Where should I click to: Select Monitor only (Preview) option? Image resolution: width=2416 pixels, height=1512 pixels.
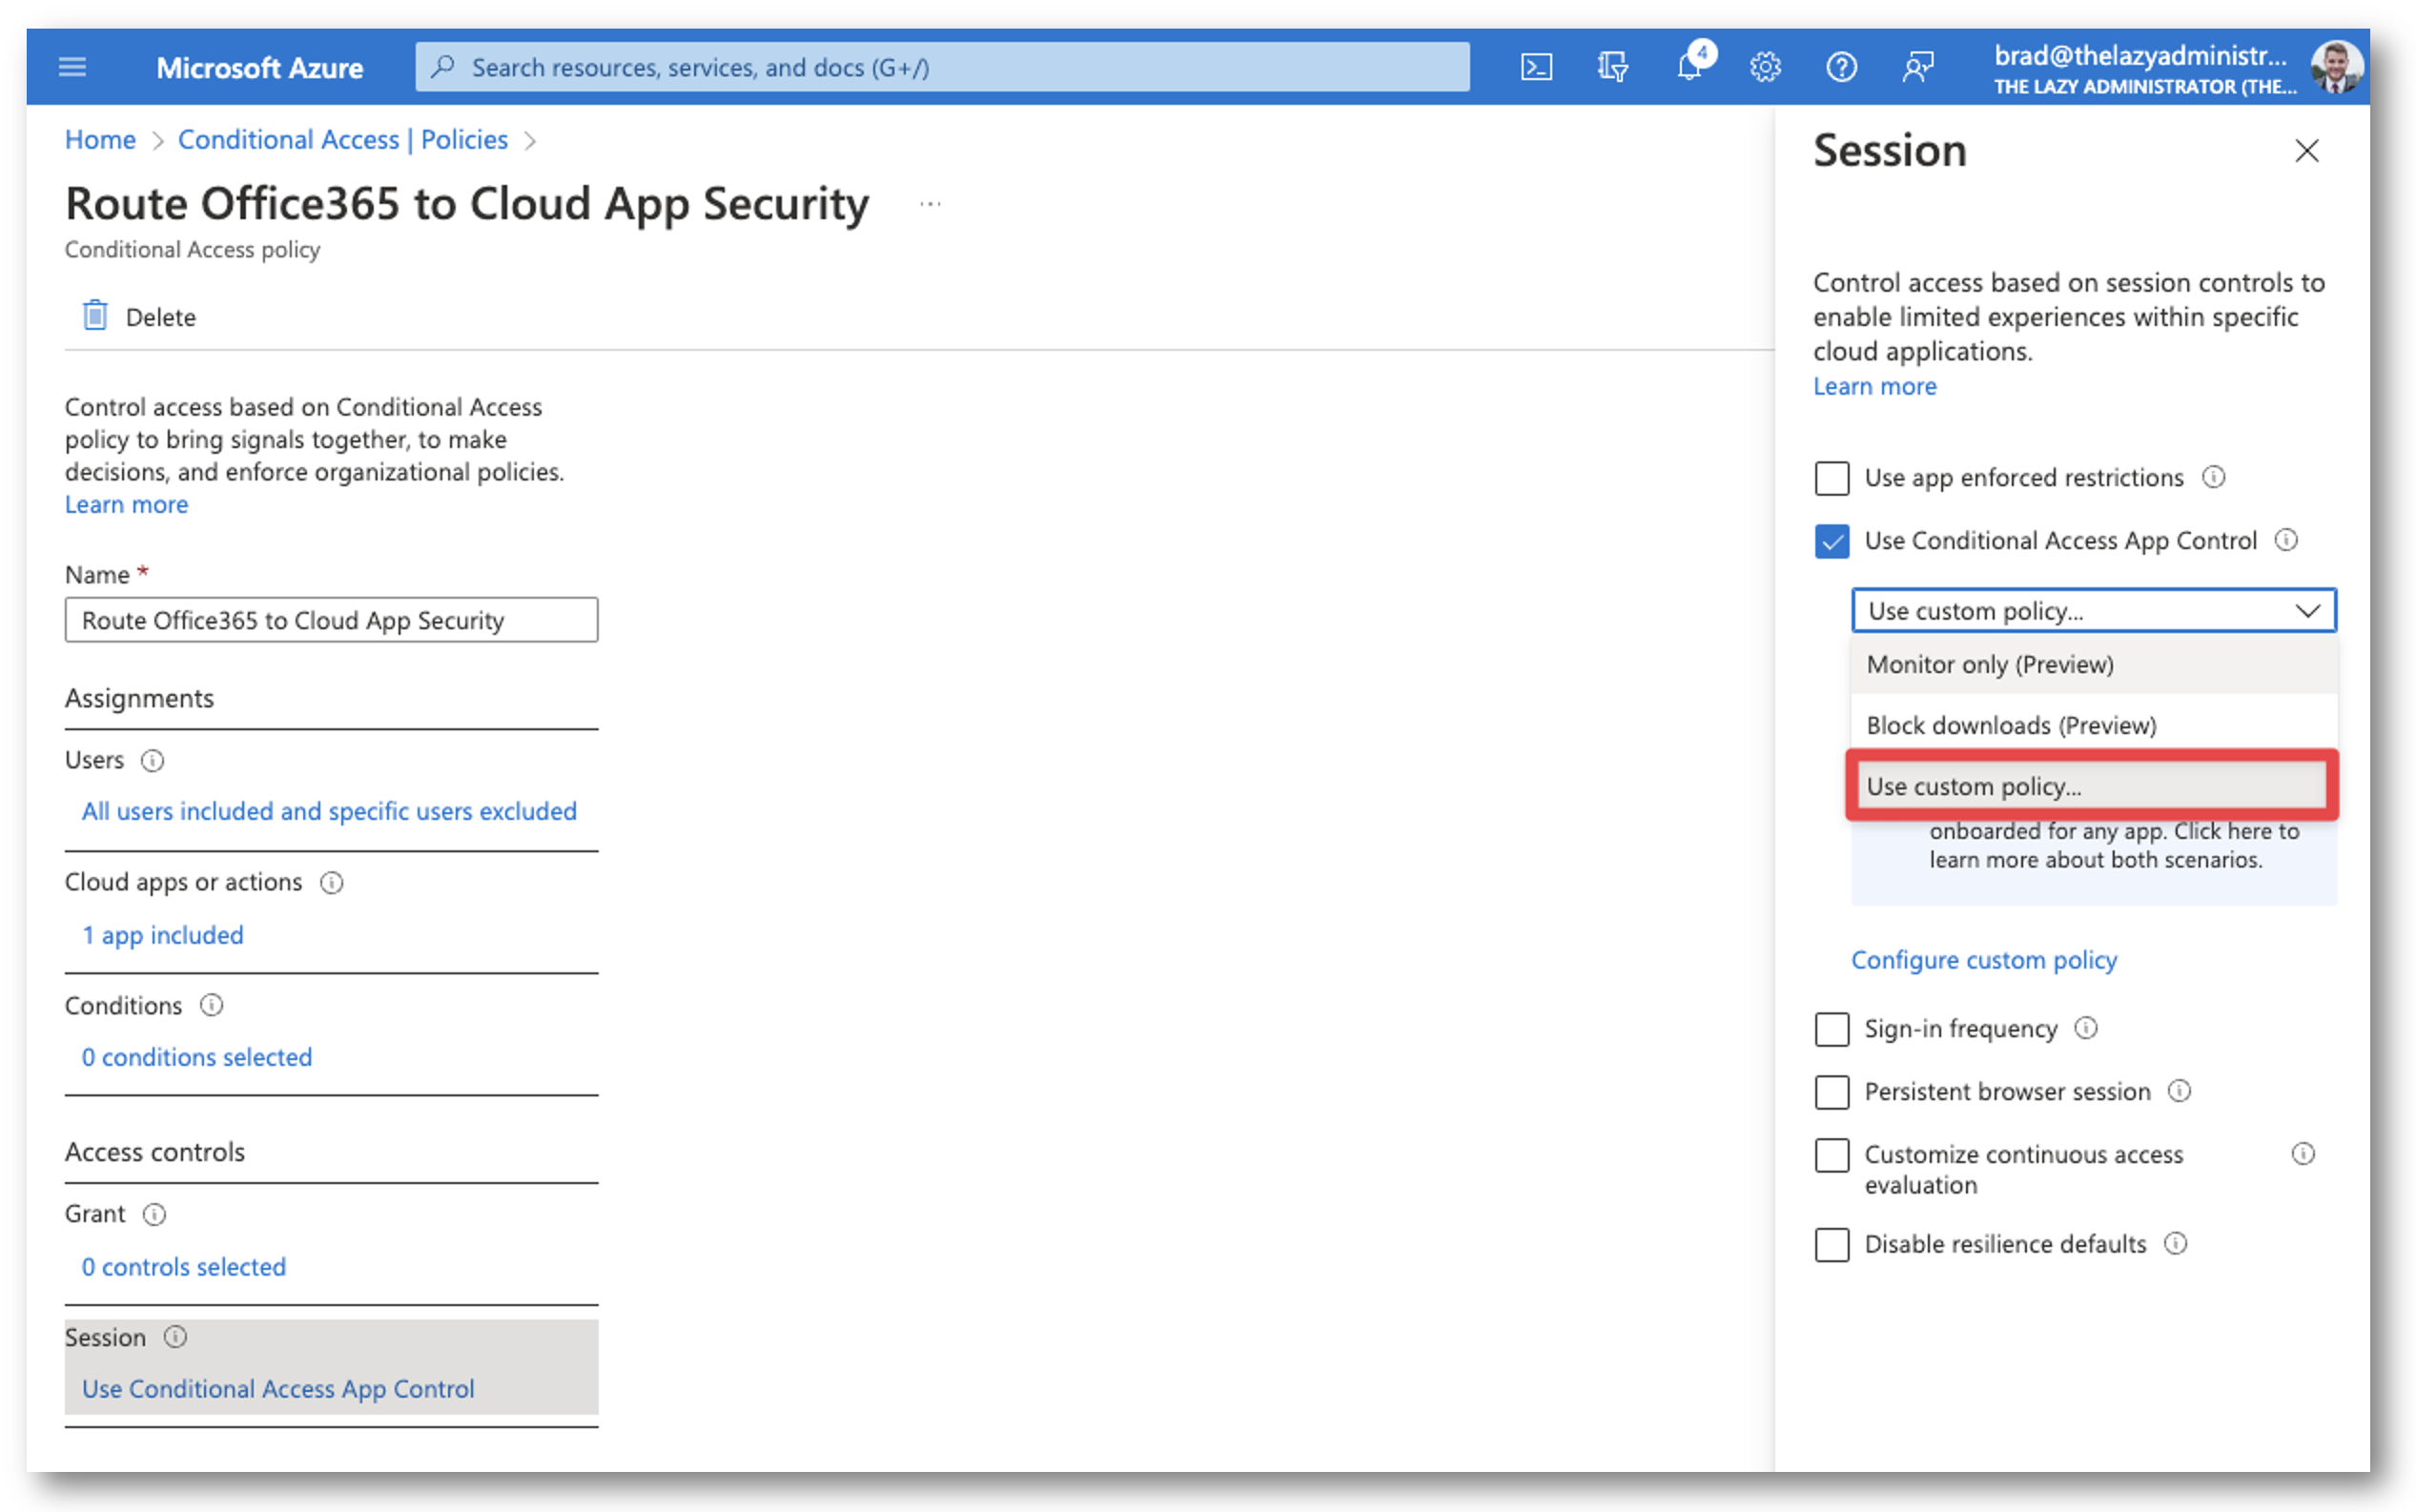(x=2094, y=664)
